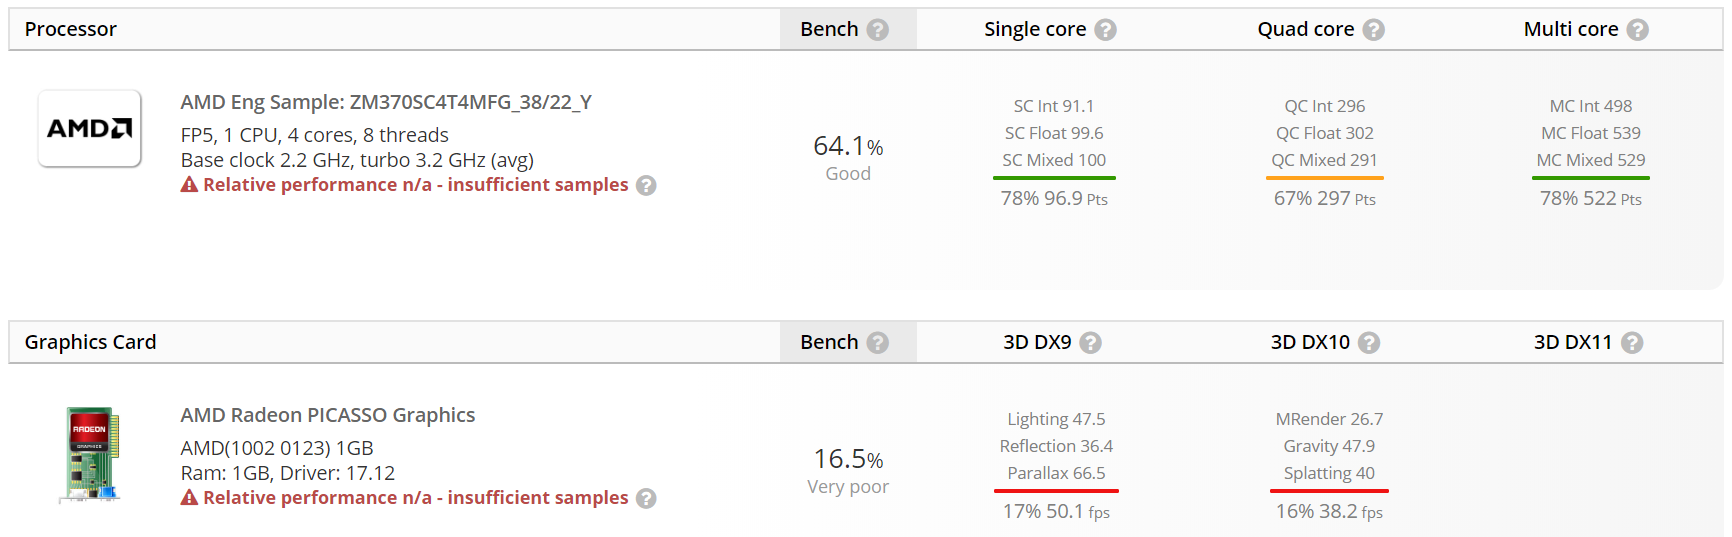Click help icon after graphics insufficient samples warning
Viewport: 1732px width, 537px height.
[x=647, y=499]
